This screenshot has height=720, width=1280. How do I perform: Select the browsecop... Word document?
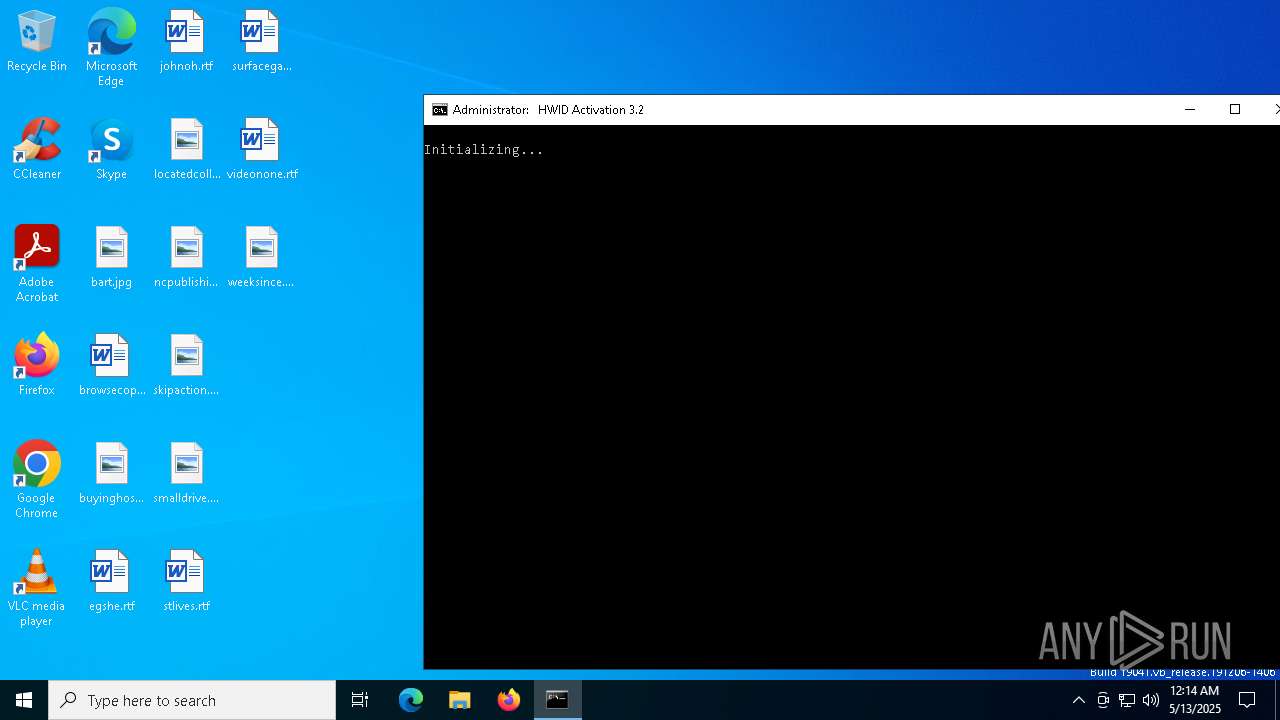[111, 366]
